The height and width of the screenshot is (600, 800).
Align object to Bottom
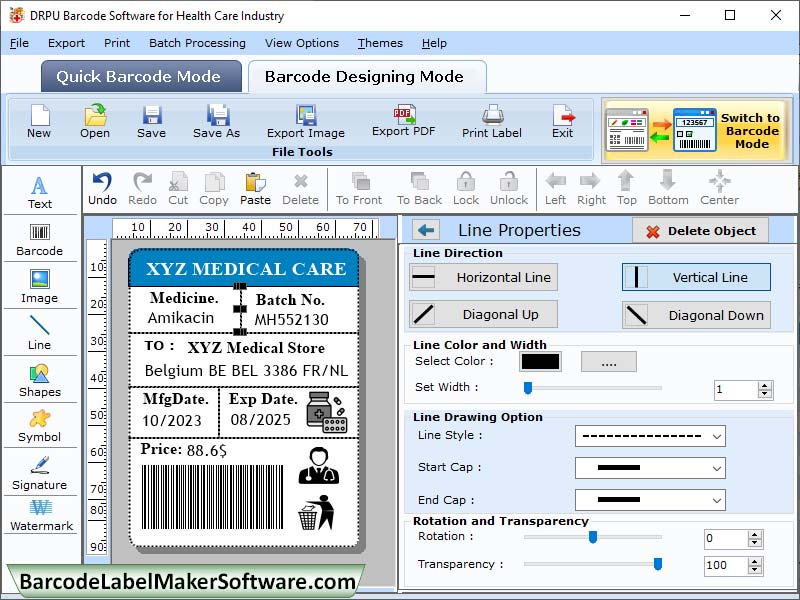coord(668,189)
